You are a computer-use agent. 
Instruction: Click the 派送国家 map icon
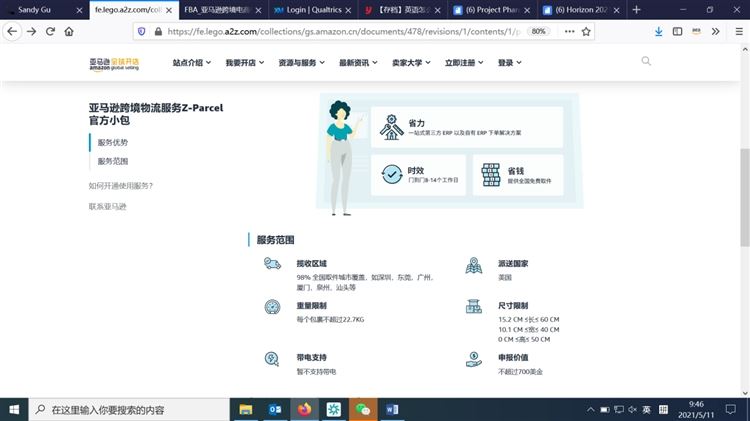pyautogui.click(x=474, y=266)
